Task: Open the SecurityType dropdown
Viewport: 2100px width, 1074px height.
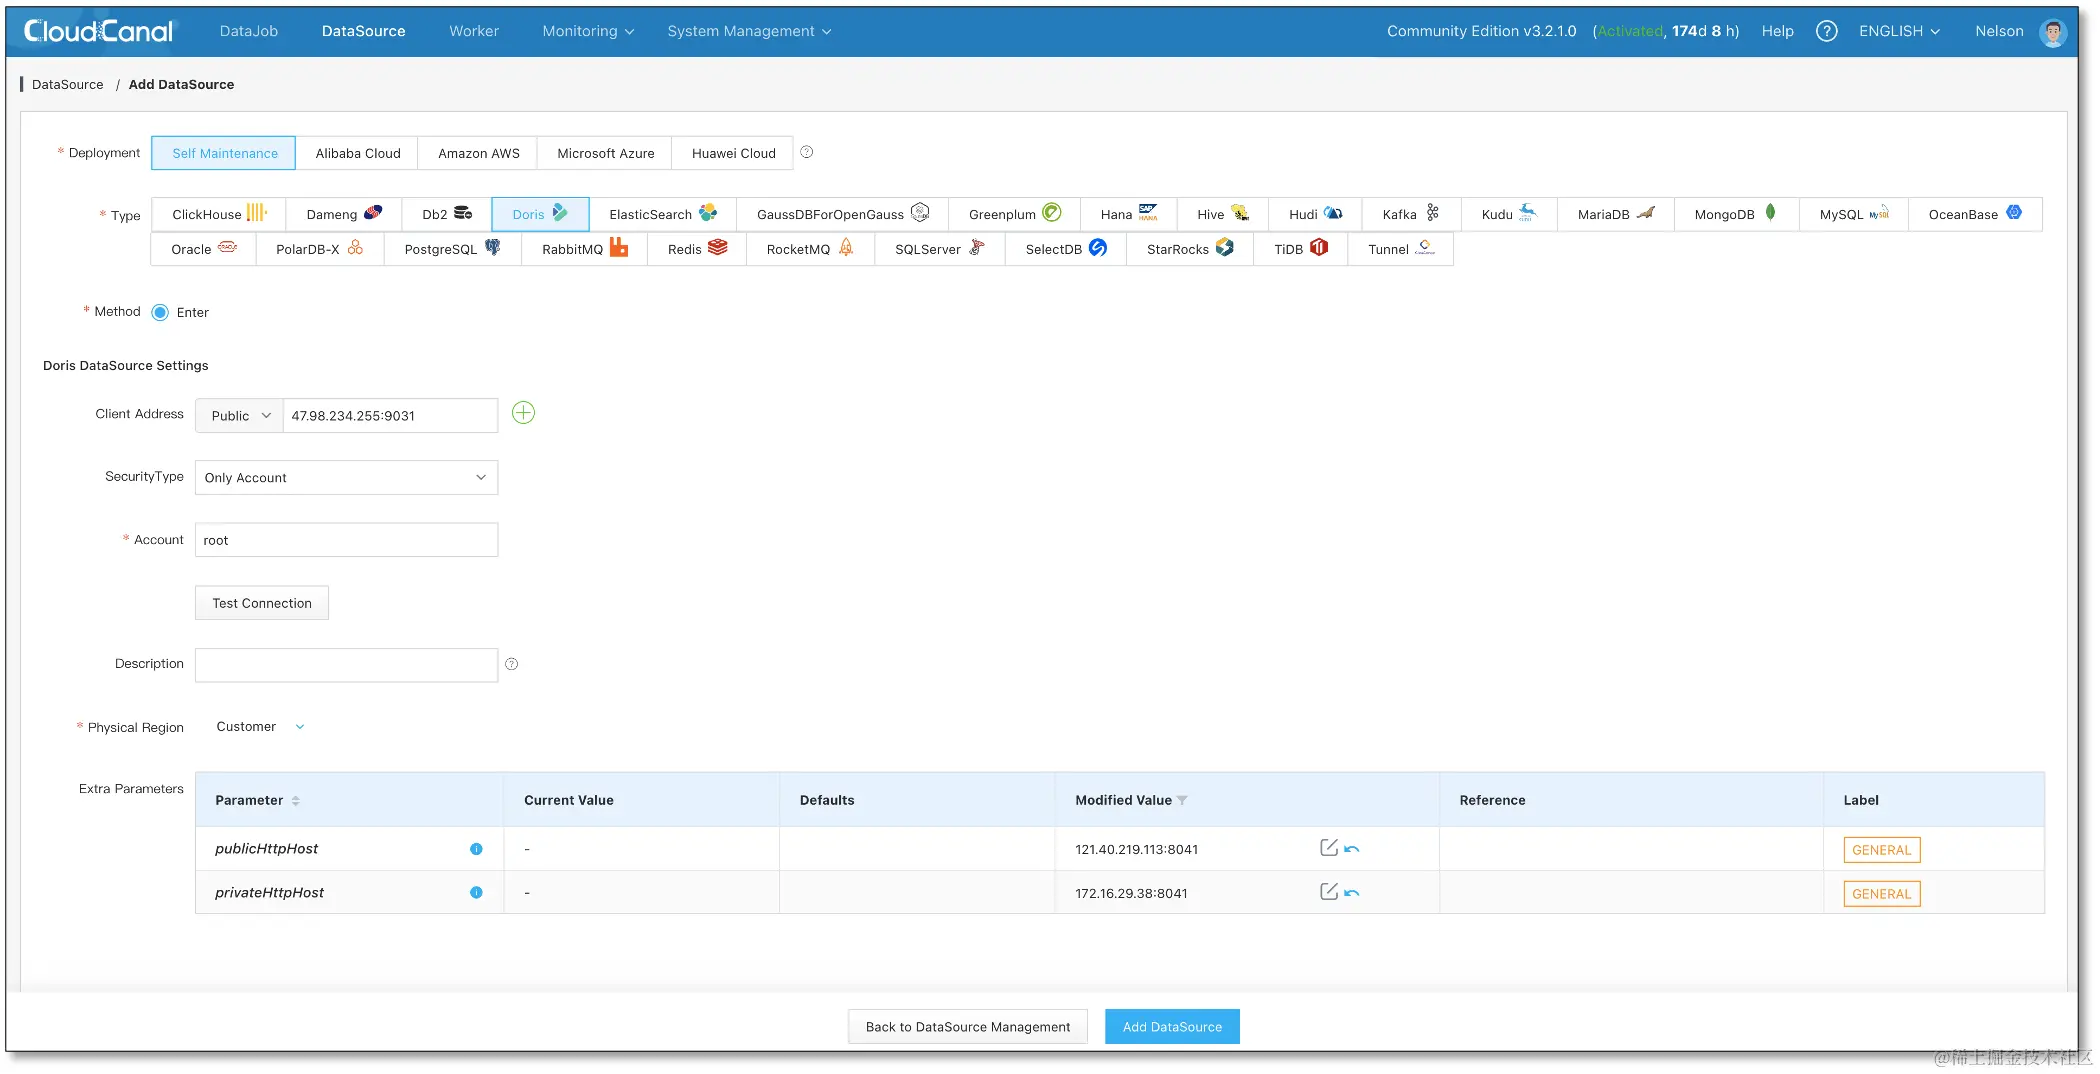Action: 346,478
